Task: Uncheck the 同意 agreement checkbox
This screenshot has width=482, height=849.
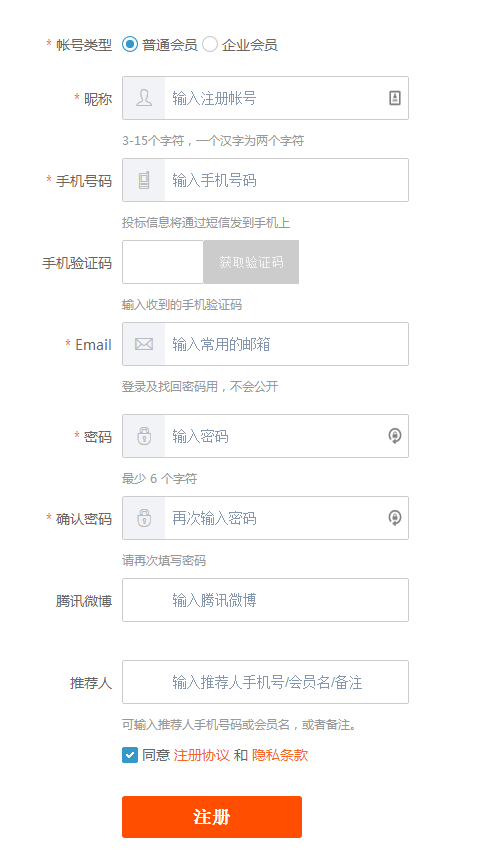Action: pyautogui.click(x=130, y=755)
